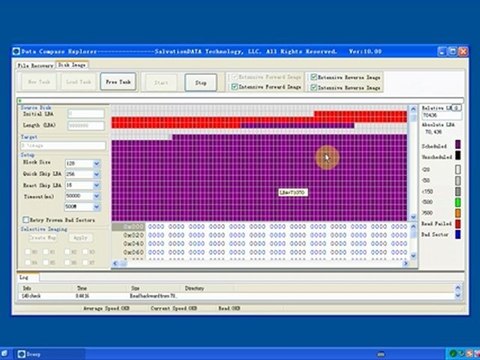Click the Bad Sector blue swatch

[458, 234]
